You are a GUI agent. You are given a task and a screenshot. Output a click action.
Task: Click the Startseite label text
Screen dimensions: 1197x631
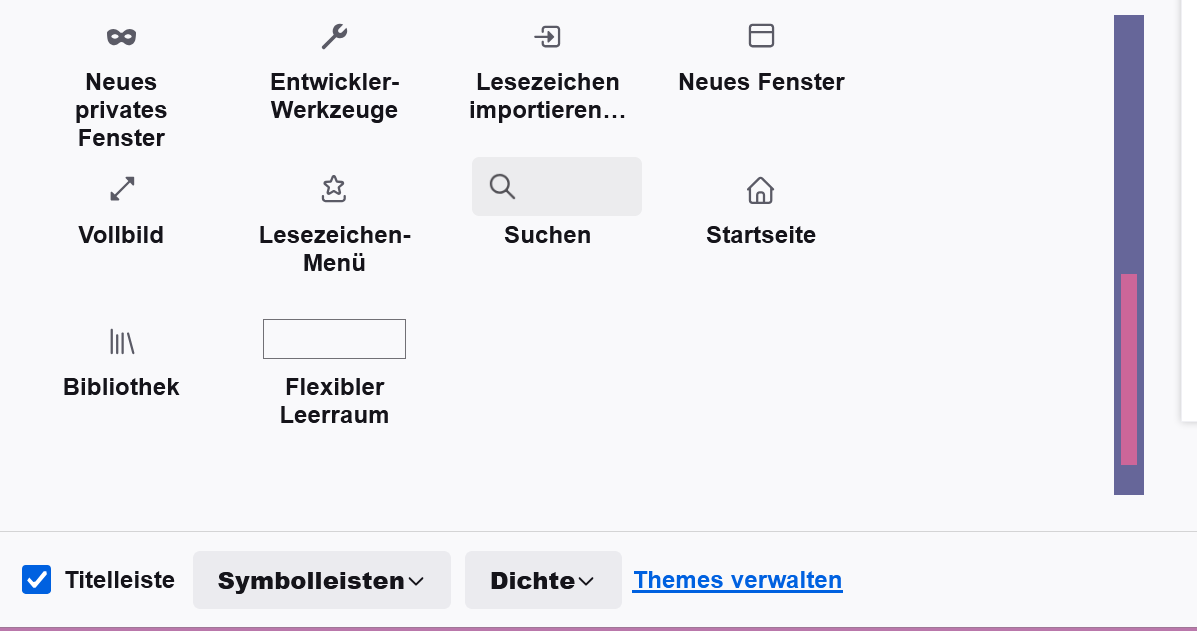coord(760,235)
